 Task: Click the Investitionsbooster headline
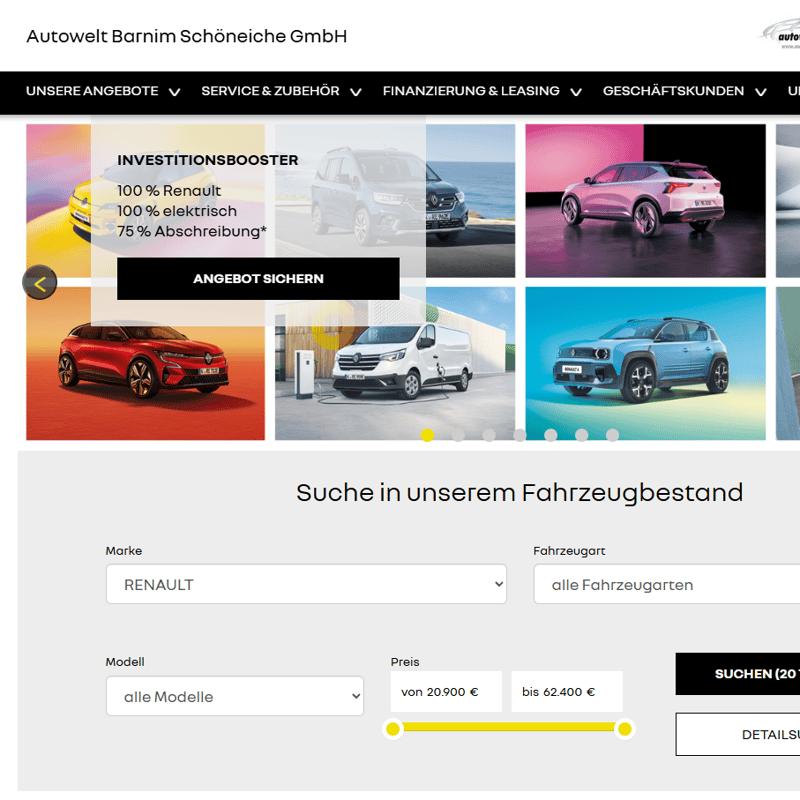tap(208, 160)
